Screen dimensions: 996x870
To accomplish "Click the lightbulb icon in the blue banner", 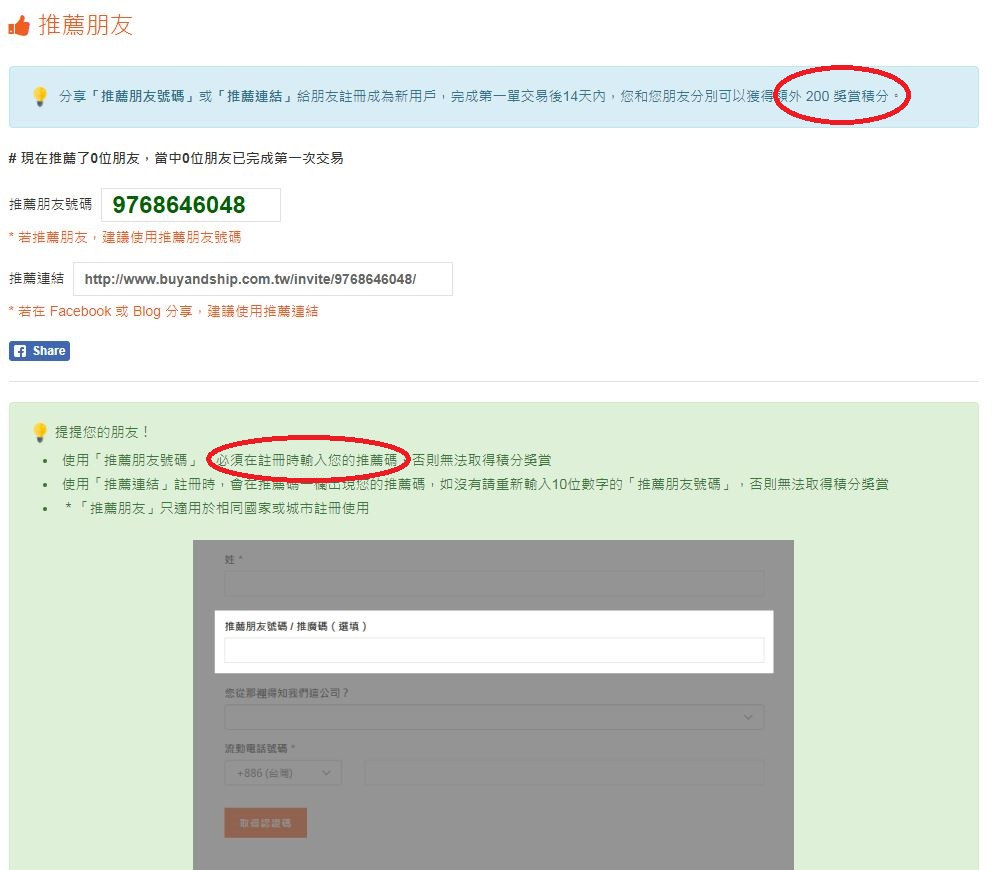I will tap(40, 97).
